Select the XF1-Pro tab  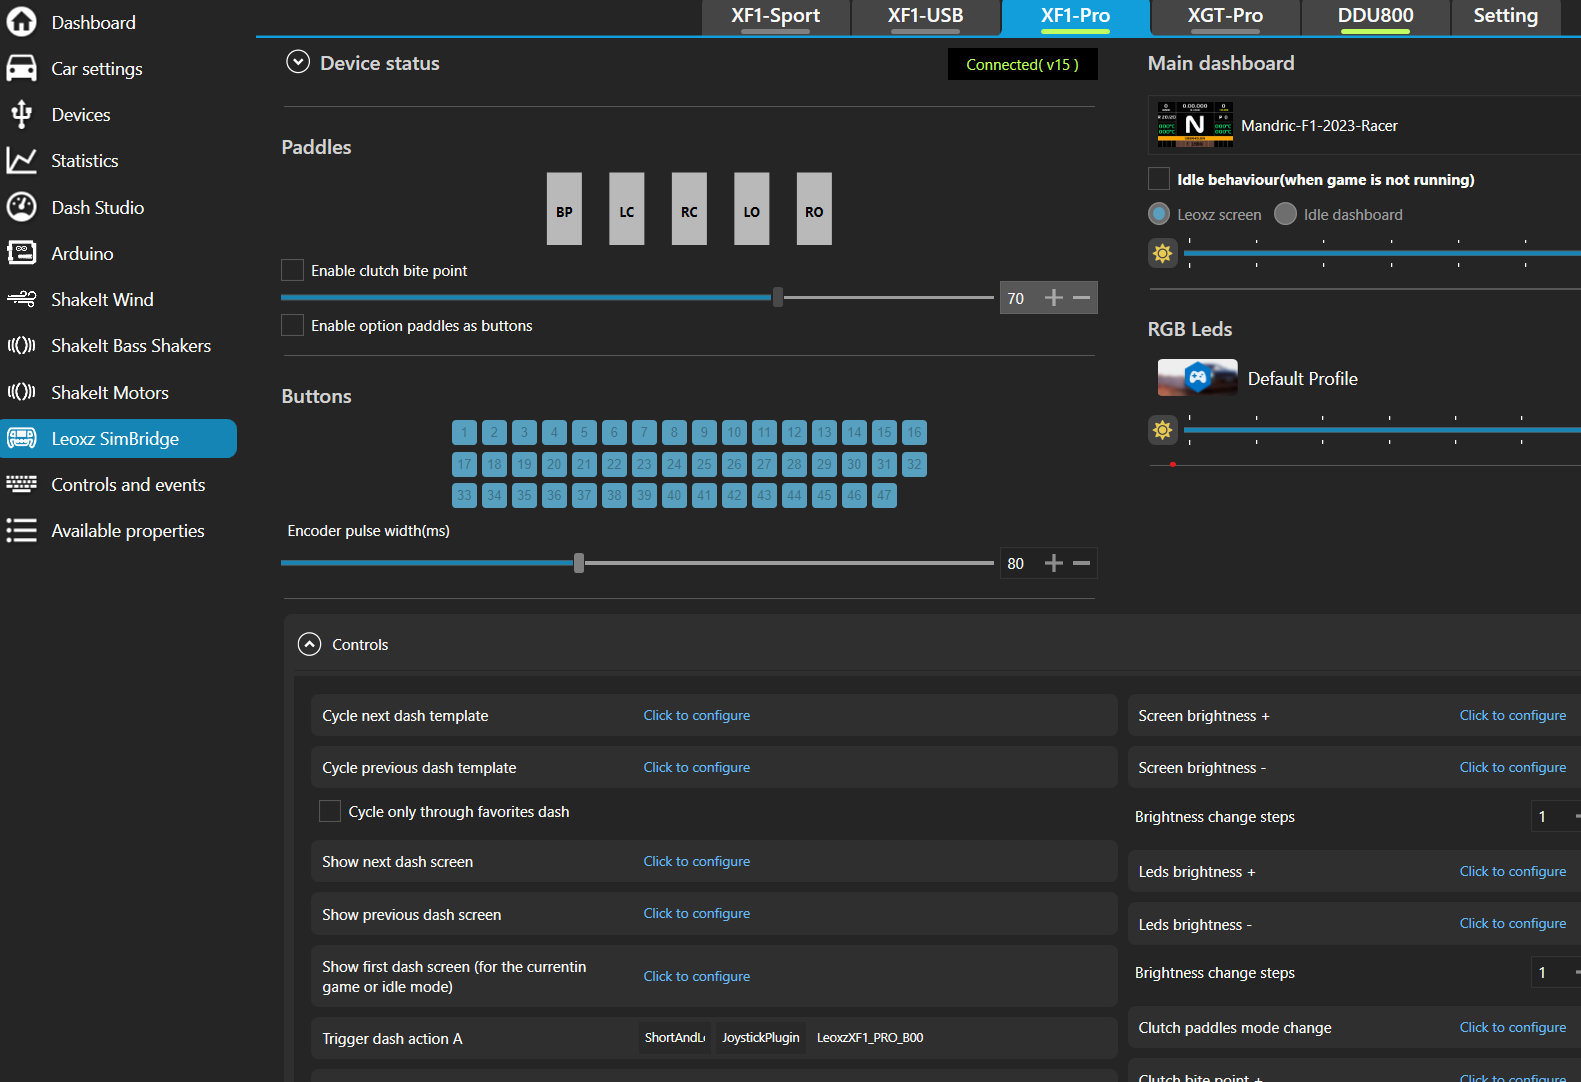pyautogui.click(x=1076, y=17)
